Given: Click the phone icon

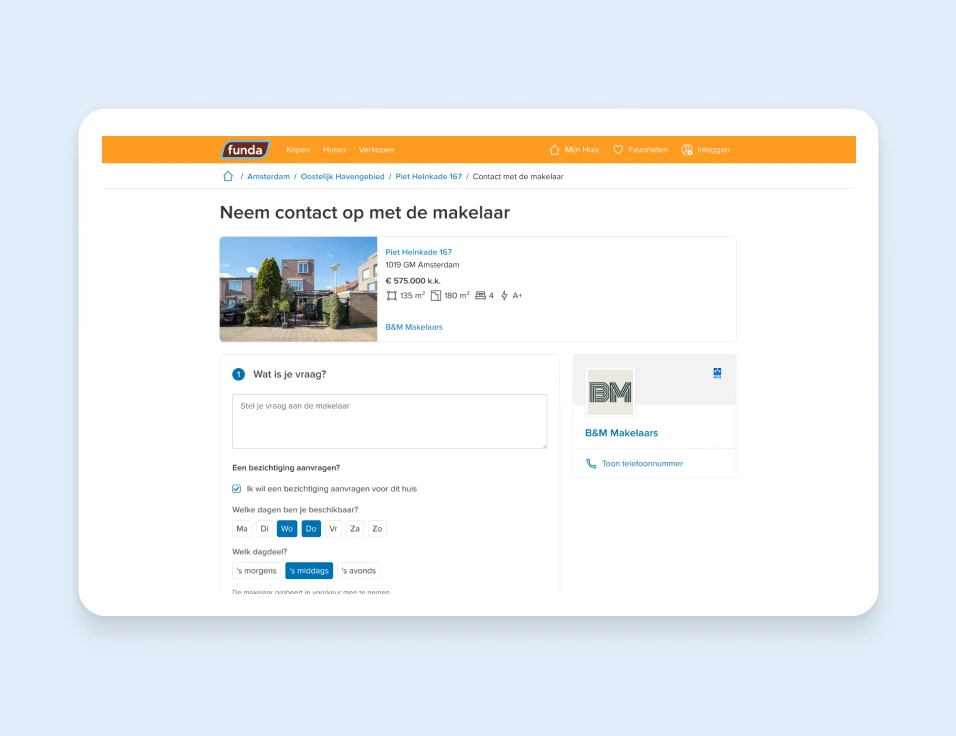Looking at the screenshot, I should (591, 464).
